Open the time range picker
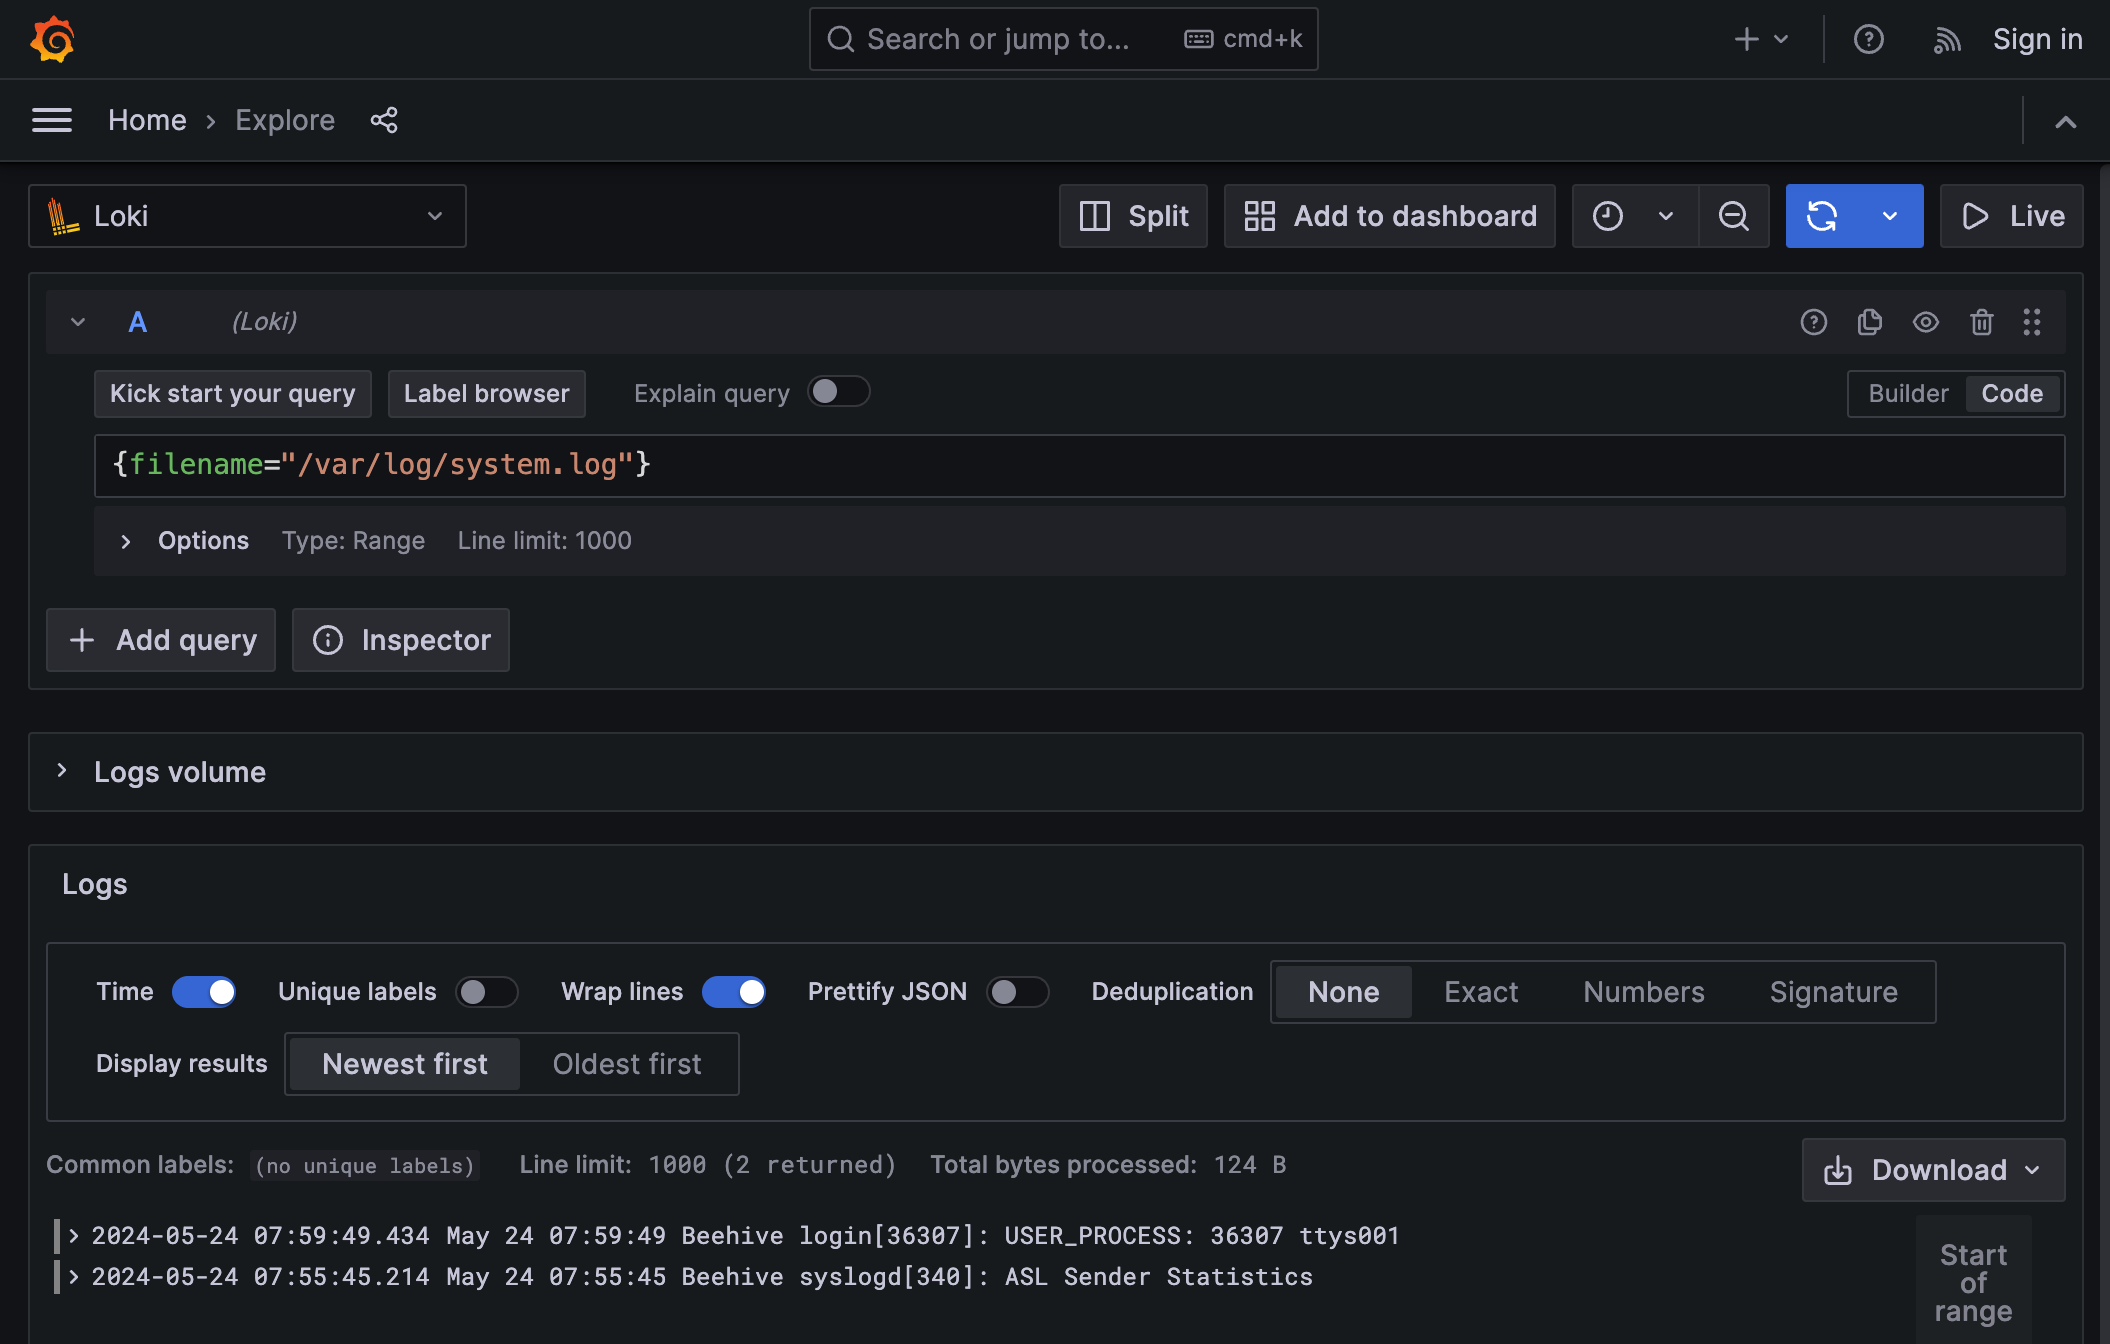 click(1632, 216)
